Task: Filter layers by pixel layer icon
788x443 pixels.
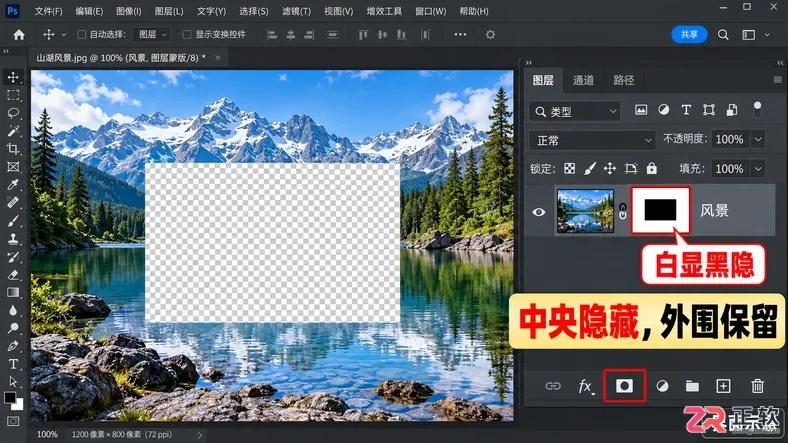Action: point(641,110)
